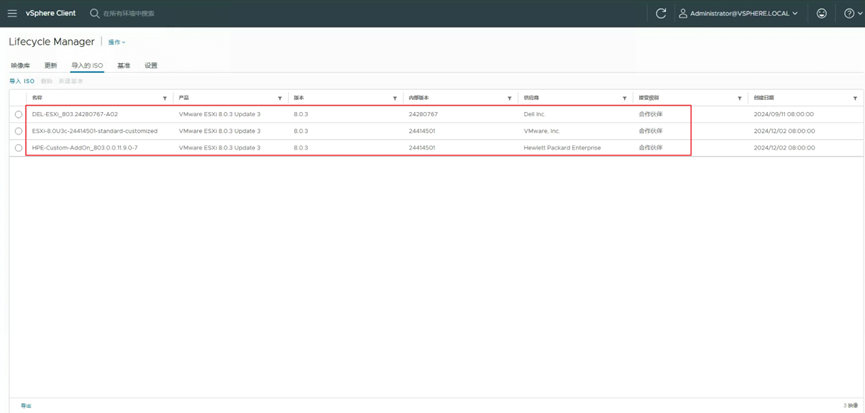865x413 pixels.
Task: Click product cell in the HPE-Custom-AddOn row
Action: pos(220,148)
